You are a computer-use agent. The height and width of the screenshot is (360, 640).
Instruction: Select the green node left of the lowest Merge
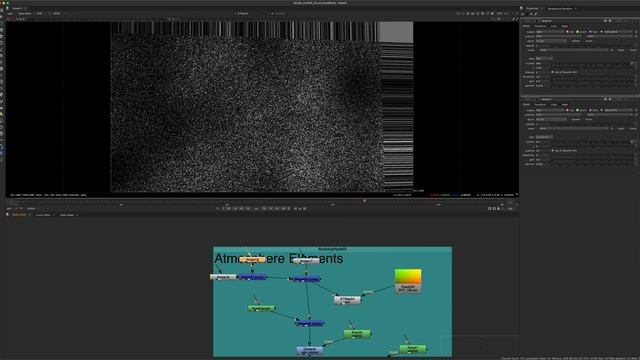(261, 309)
